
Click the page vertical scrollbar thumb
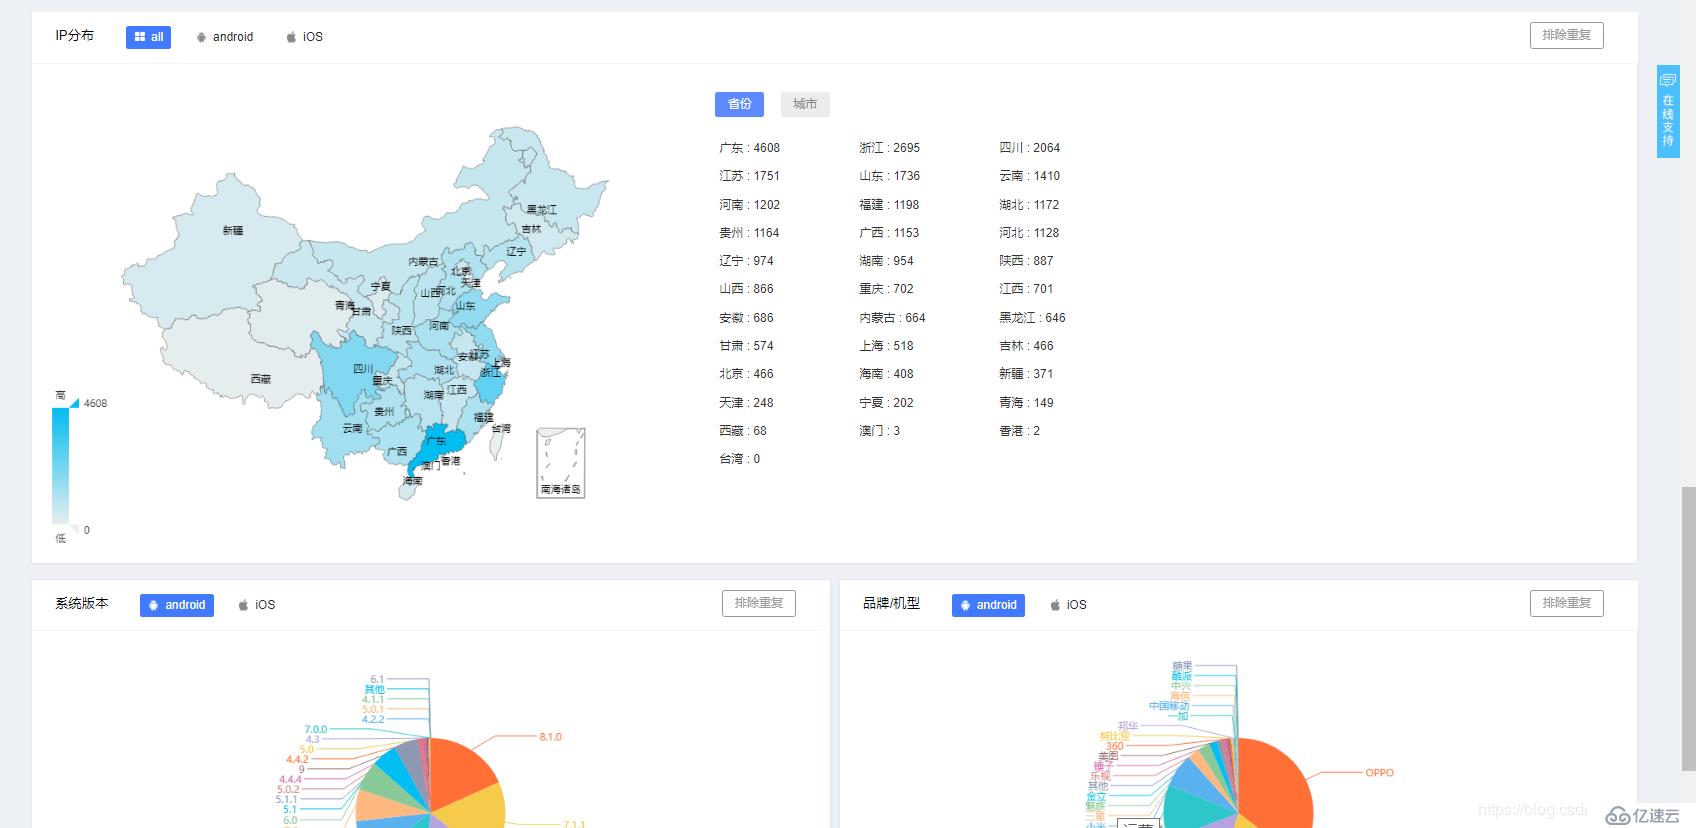tap(1688, 628)
